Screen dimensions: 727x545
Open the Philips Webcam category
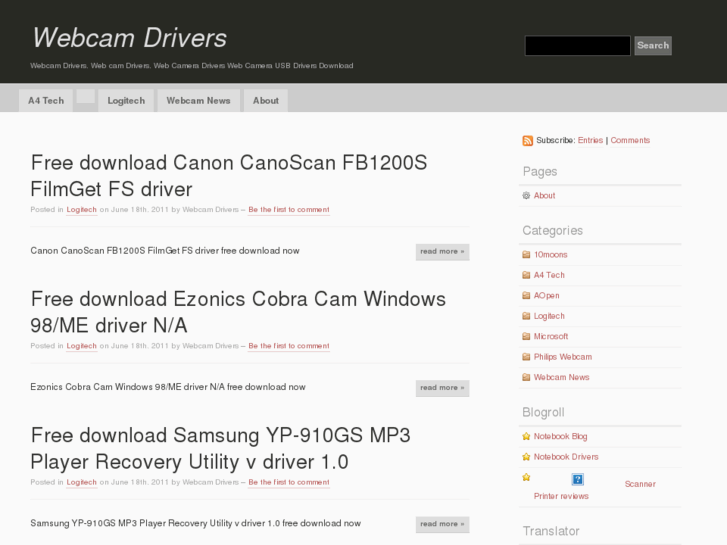click(563, 357)
